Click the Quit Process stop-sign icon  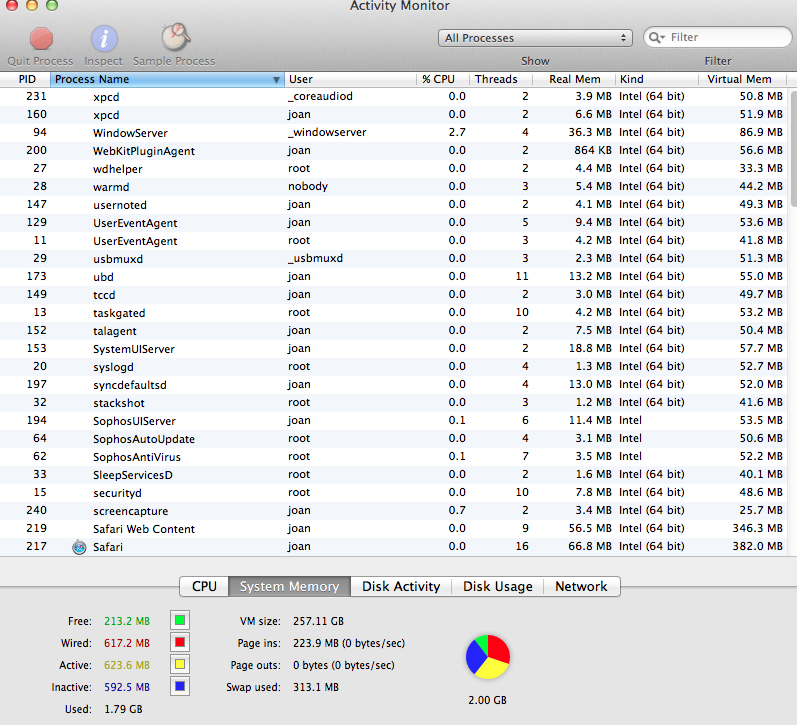coord(41,39)
